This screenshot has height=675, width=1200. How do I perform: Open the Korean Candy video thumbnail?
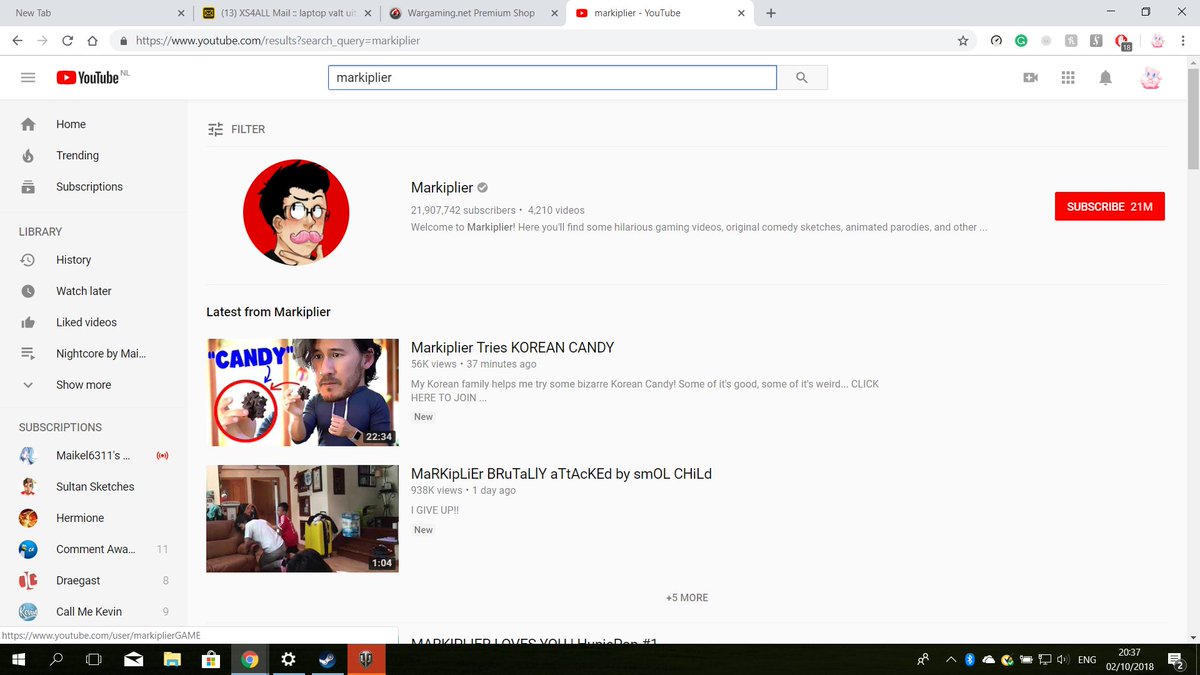coord(302,392)
